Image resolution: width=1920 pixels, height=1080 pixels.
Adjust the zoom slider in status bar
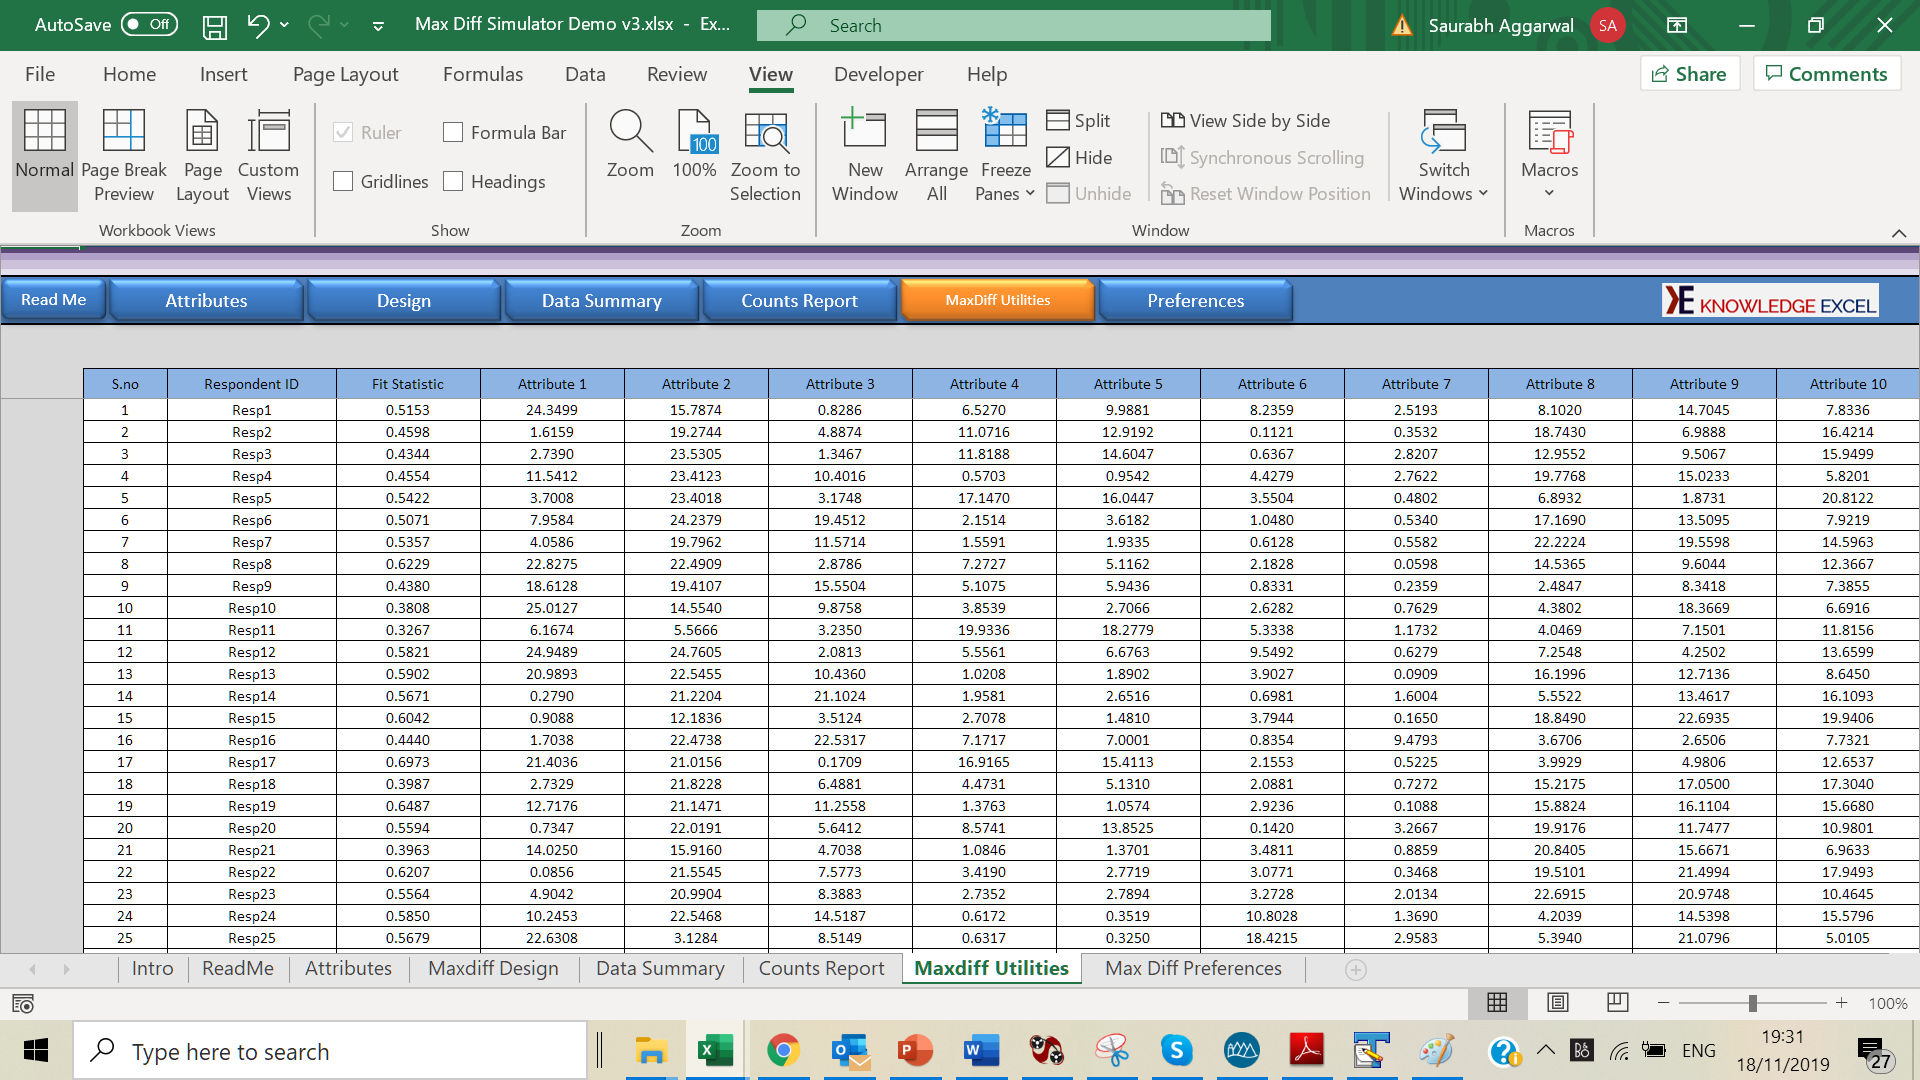click(1752, 1003)
